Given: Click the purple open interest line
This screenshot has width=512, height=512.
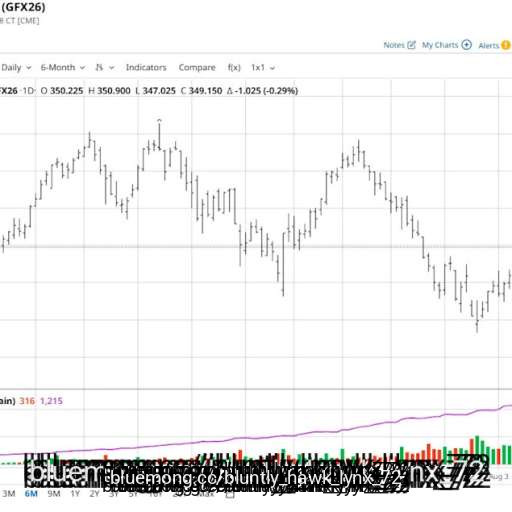Looking at the screenshot, I should coord(256,438).
